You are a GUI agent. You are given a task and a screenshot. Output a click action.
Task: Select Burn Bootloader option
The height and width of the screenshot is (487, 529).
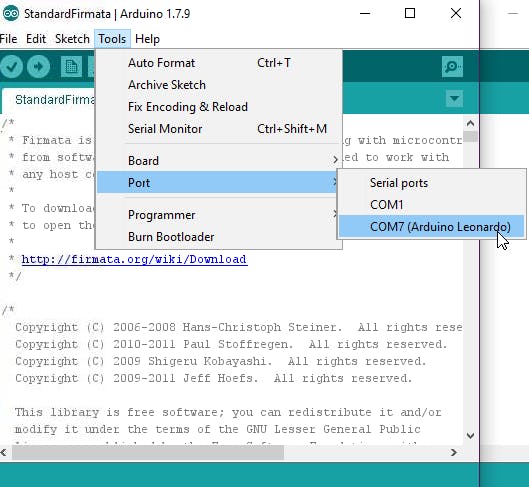click(219, 237)
